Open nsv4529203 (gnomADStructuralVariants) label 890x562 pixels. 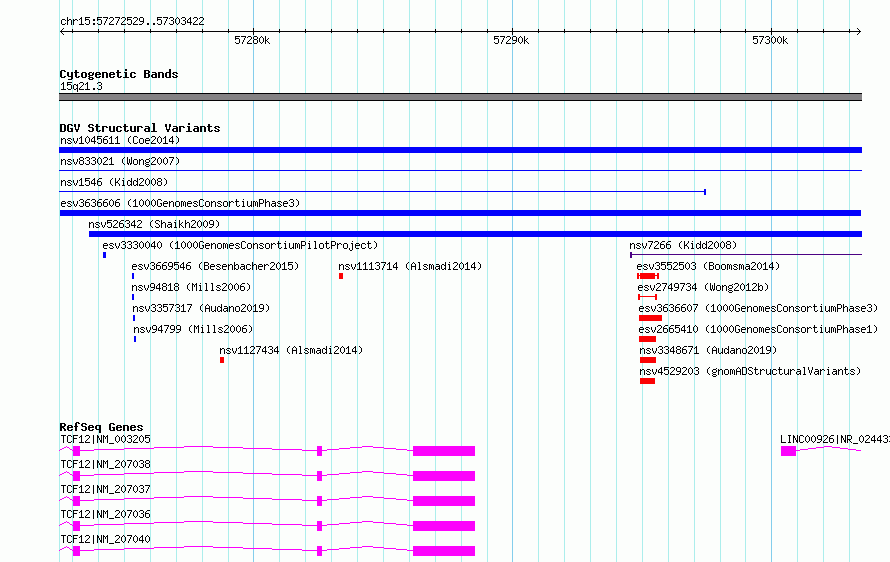[x=750, y=371]
